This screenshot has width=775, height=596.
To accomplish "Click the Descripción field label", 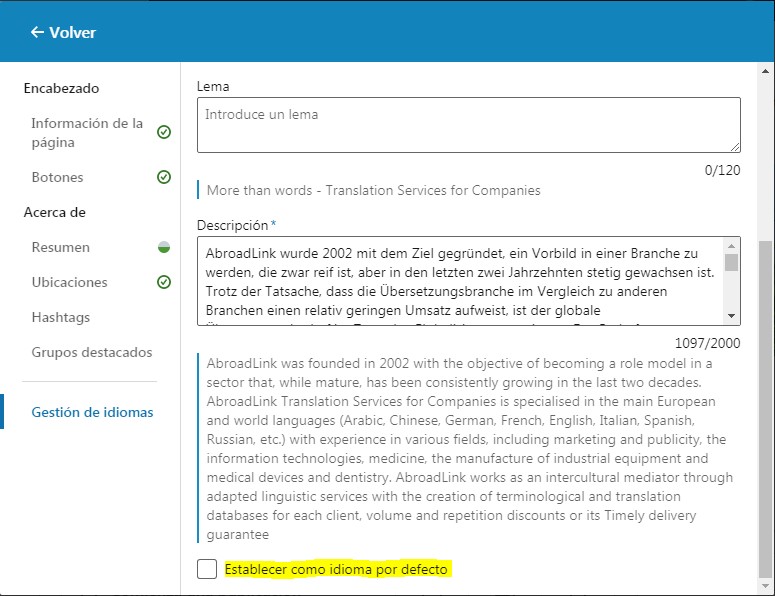I will [232, 225].
